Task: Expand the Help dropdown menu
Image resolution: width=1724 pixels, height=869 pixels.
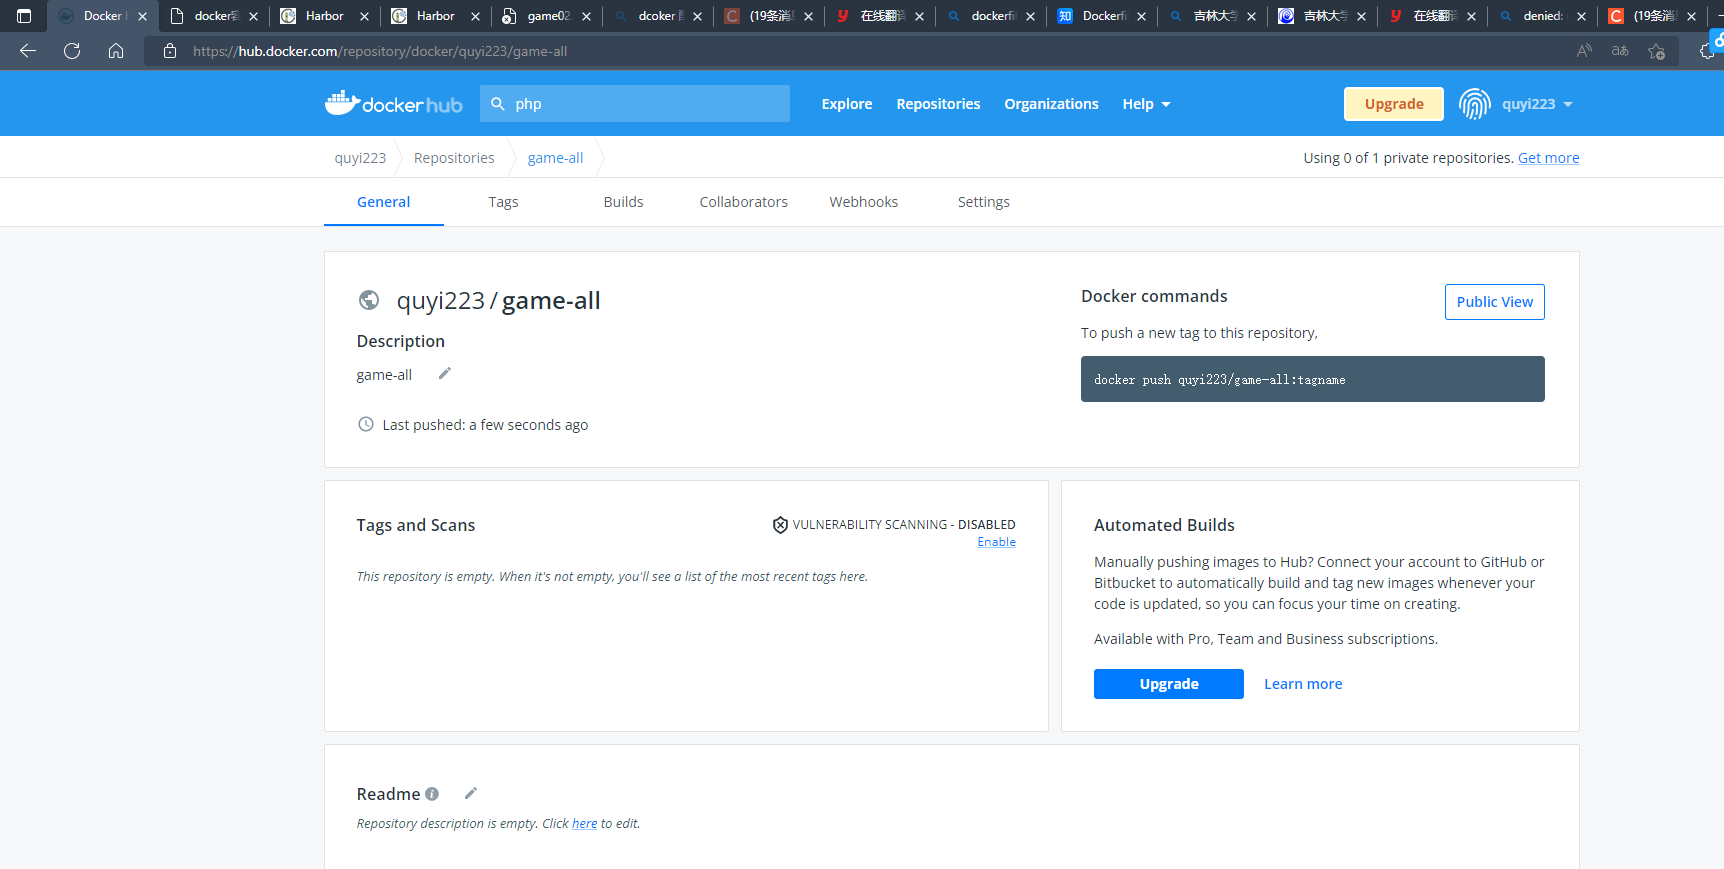Action: (x=1146, y=104)
